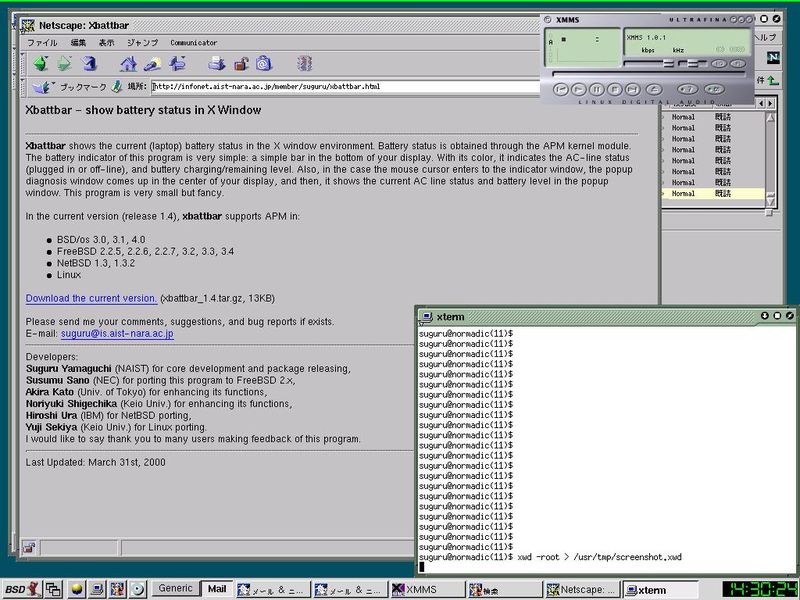Viewport: 800px width, 600px height.
Task: Go to Home in Netscape toolbar
Action: (129, 64)
